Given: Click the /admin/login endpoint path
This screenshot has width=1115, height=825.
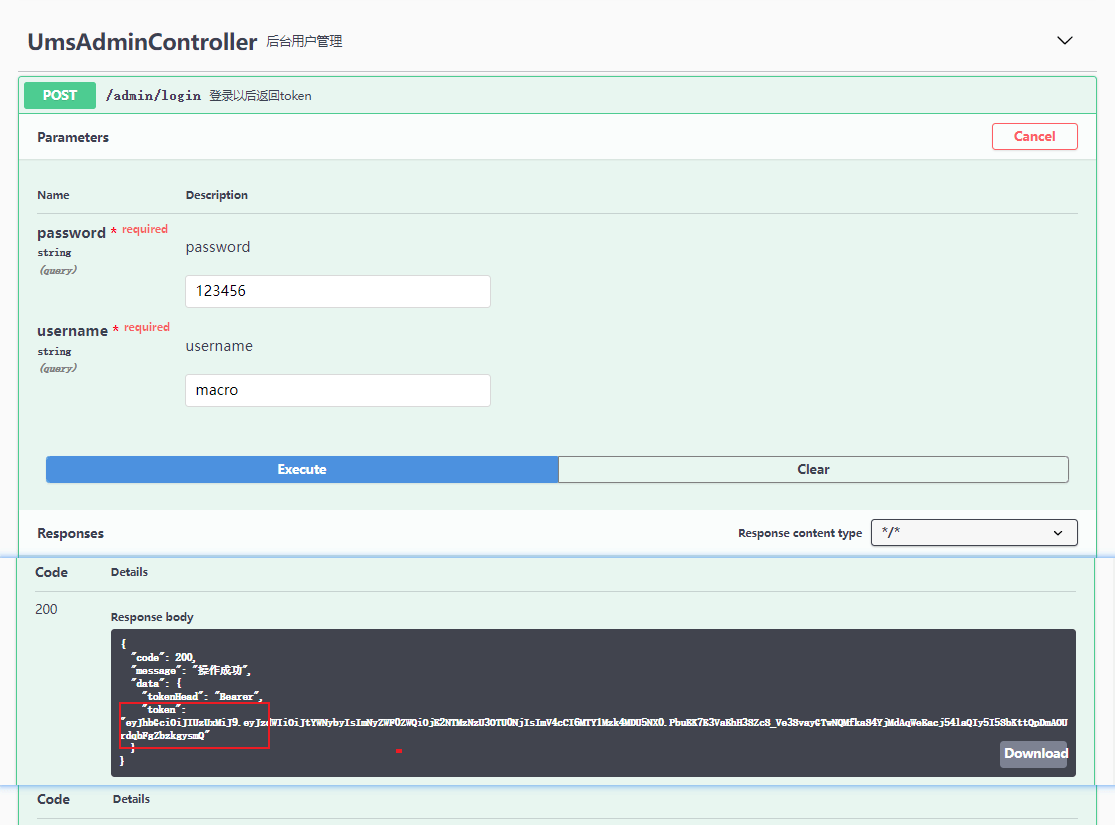Looking at the screenshot, I should click(x=153, y=95).
